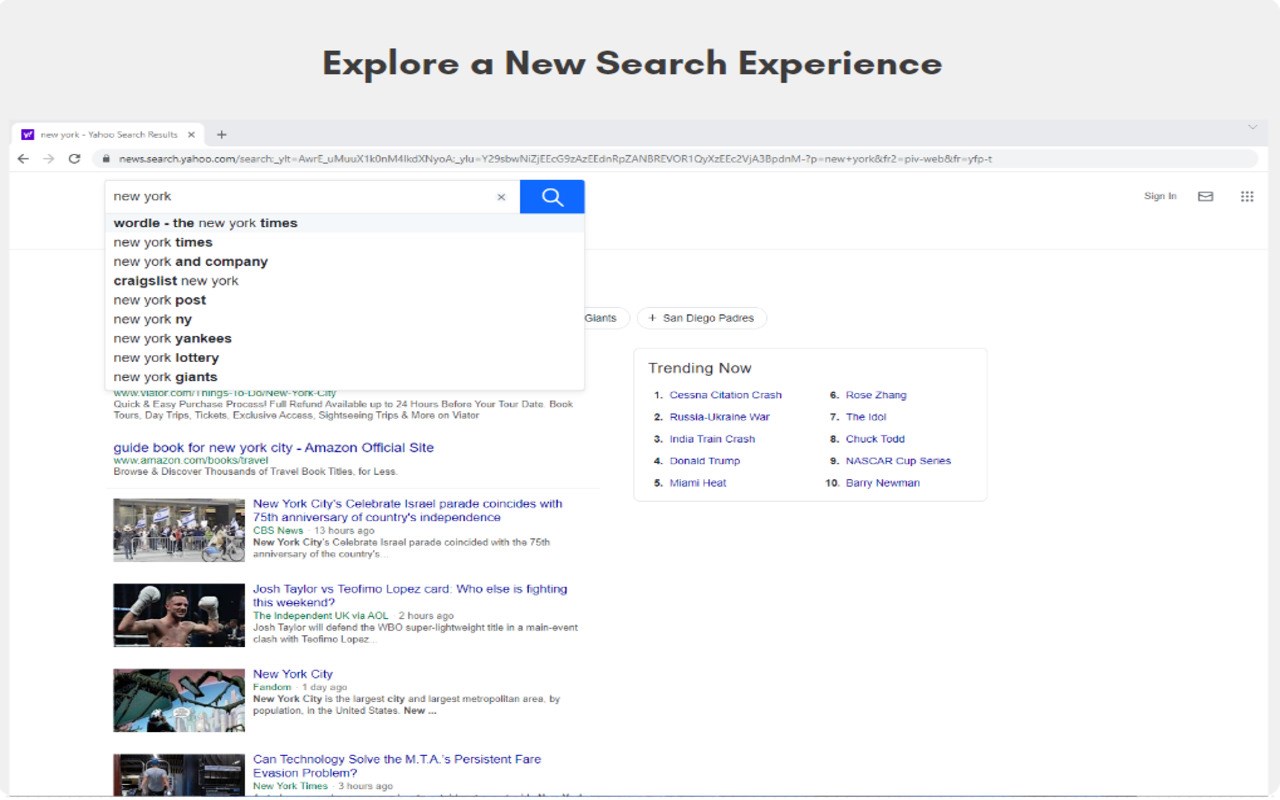
Task: Select suggestion new york ny
Action: point(344,319)
